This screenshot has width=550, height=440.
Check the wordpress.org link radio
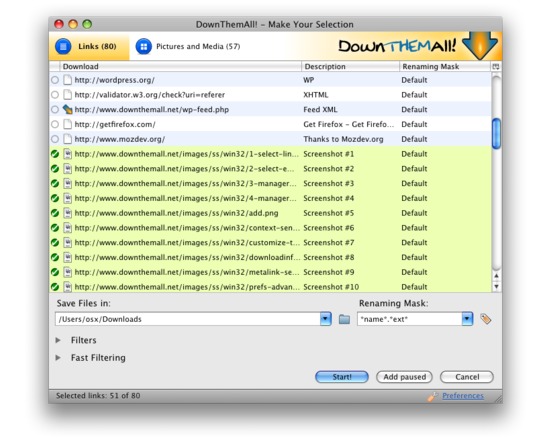point(55,80)
